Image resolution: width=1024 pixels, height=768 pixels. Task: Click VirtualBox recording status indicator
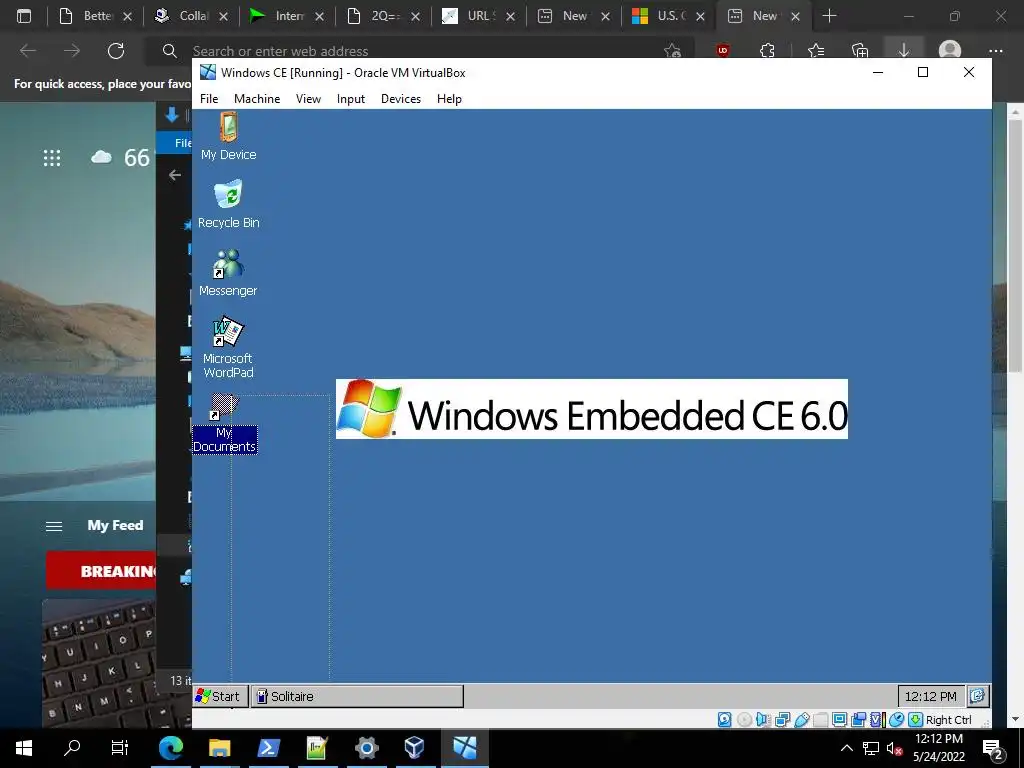(858, 720)
